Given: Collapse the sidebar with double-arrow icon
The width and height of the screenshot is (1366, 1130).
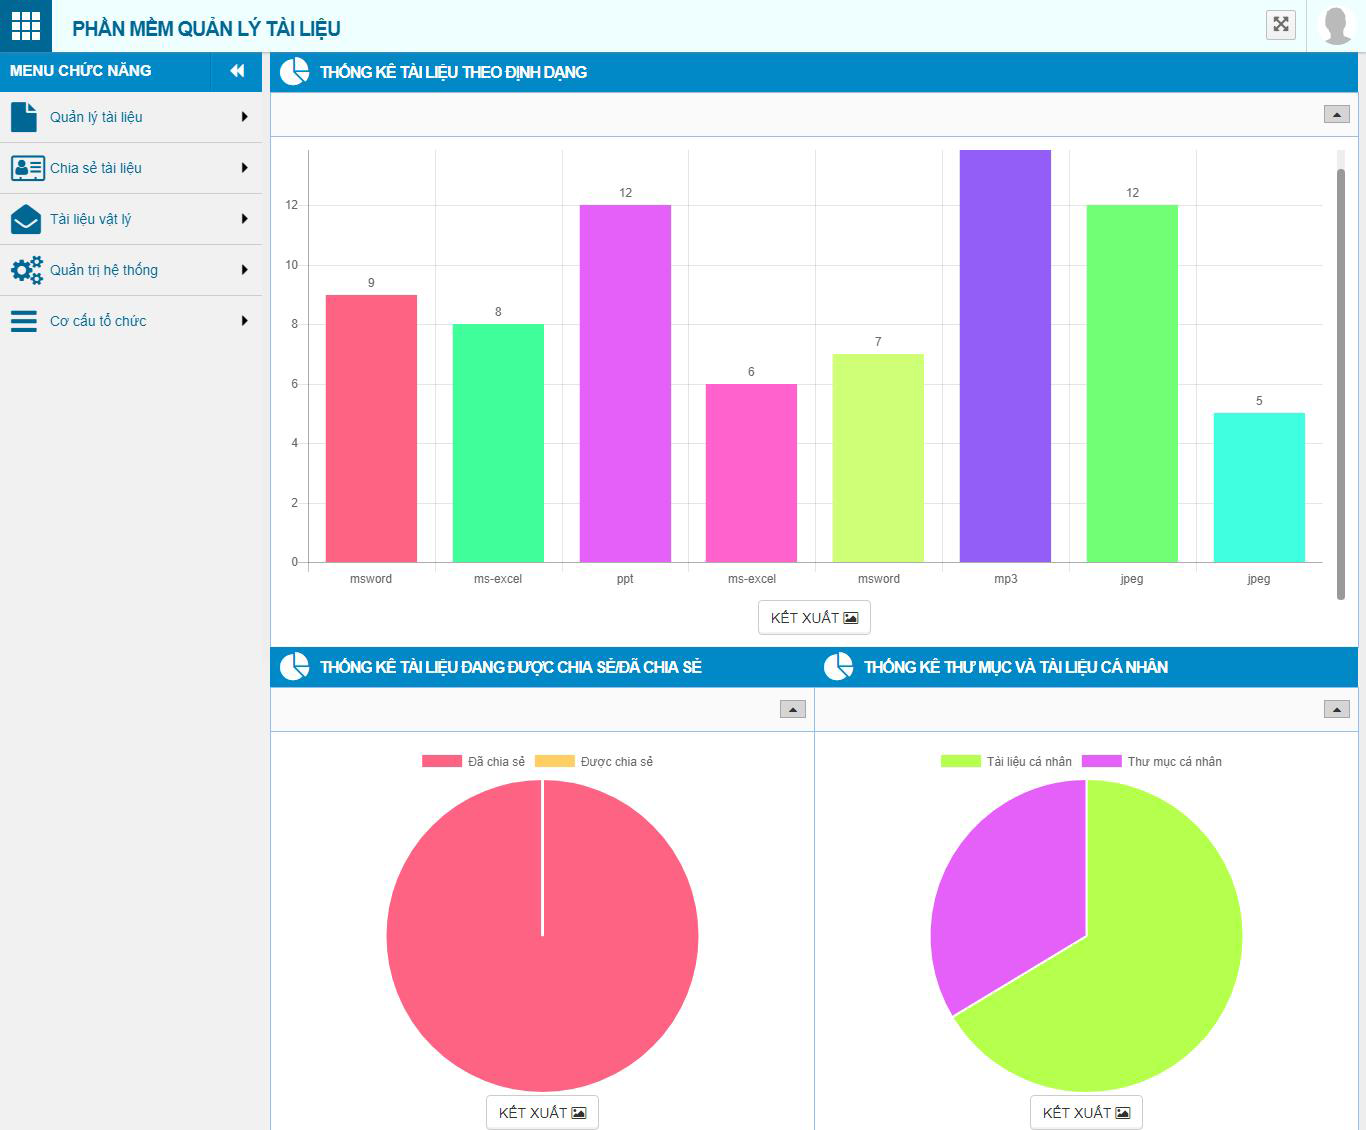Looking at the screenshot, I should (x=237, y=71).
